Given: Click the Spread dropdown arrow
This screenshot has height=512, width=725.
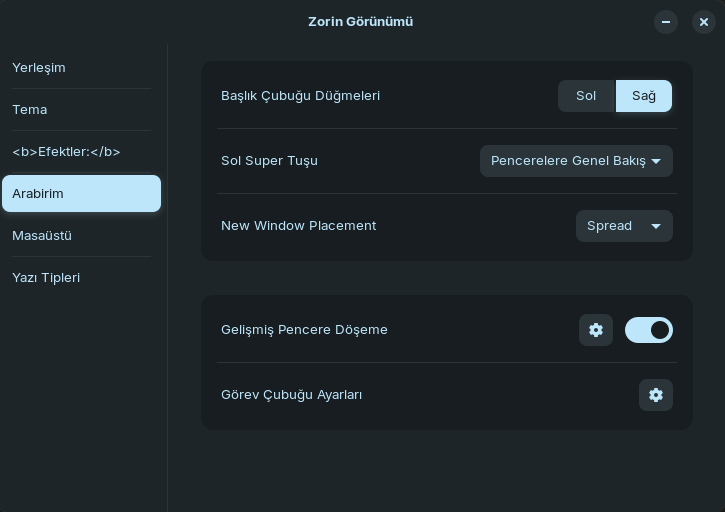Looking at the screenshot, I should [x=656, y=226].
